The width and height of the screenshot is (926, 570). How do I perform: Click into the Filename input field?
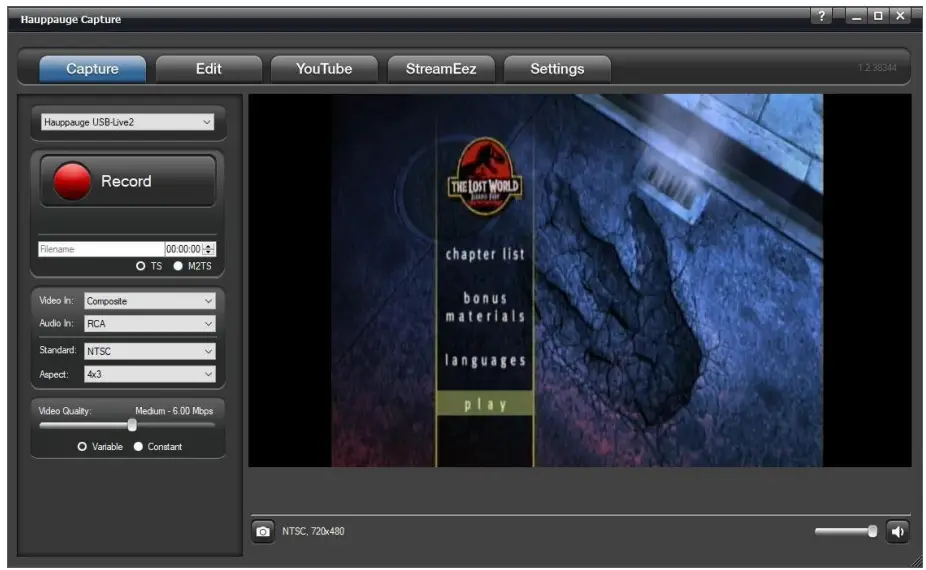click(101, 249)
